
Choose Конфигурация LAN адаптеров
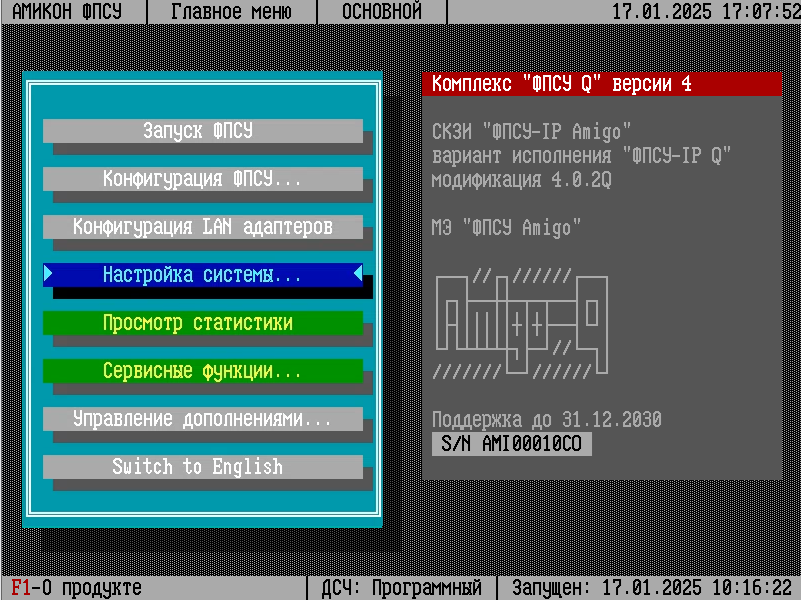202,227
